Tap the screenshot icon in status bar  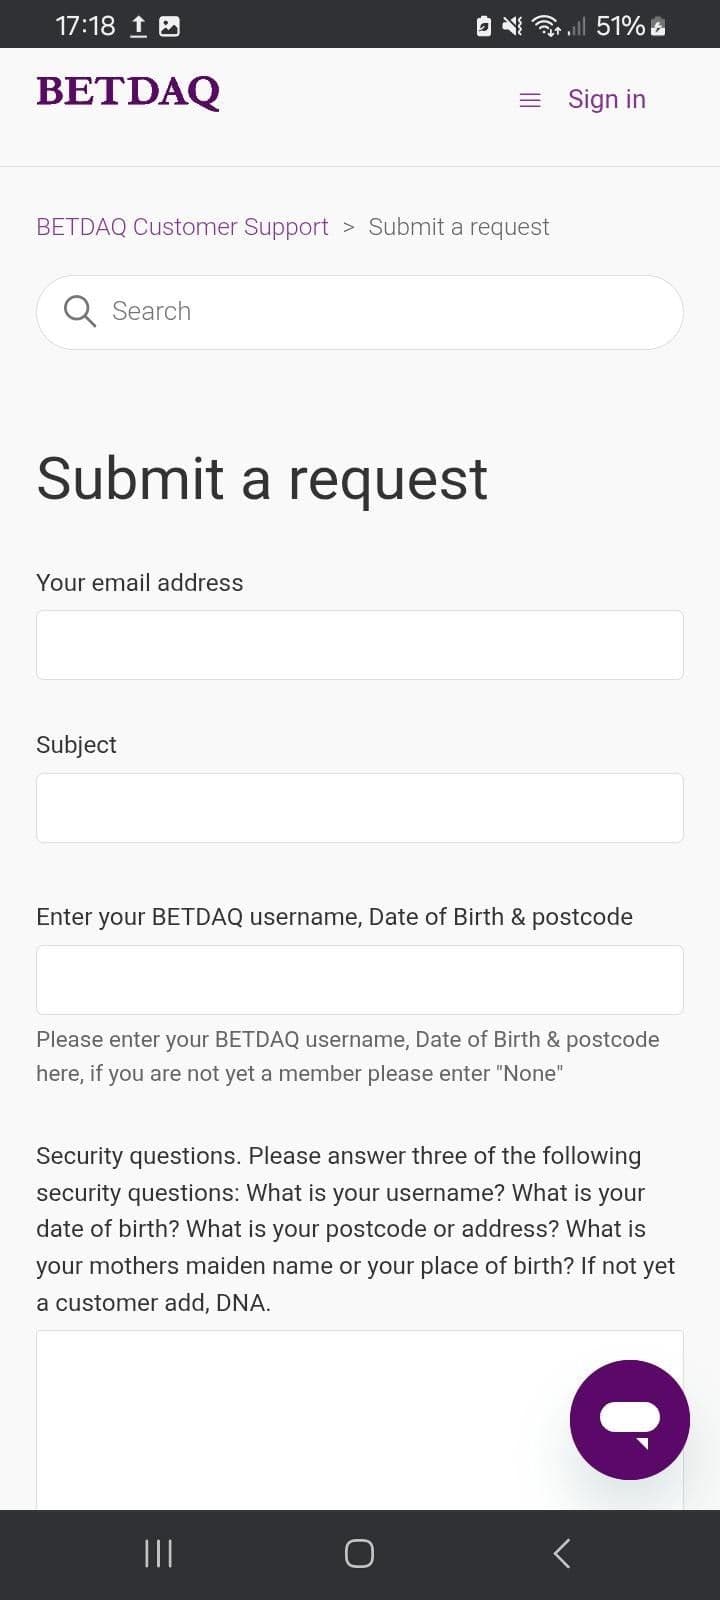[168, 25]
